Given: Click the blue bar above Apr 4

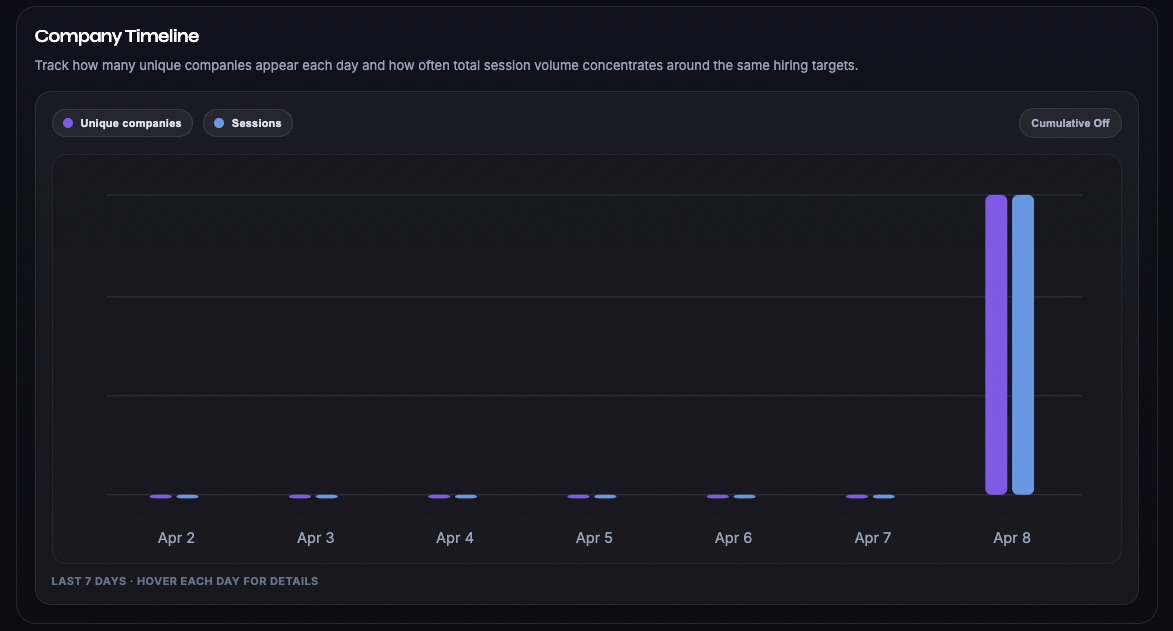Looking at the screenshot, I should [x=464, y=495].
